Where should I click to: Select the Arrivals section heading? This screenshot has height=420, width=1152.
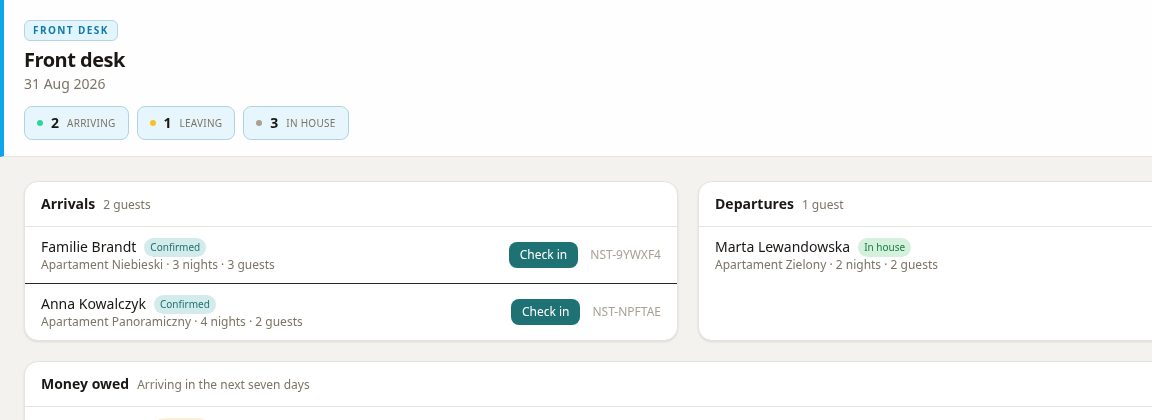68,204
